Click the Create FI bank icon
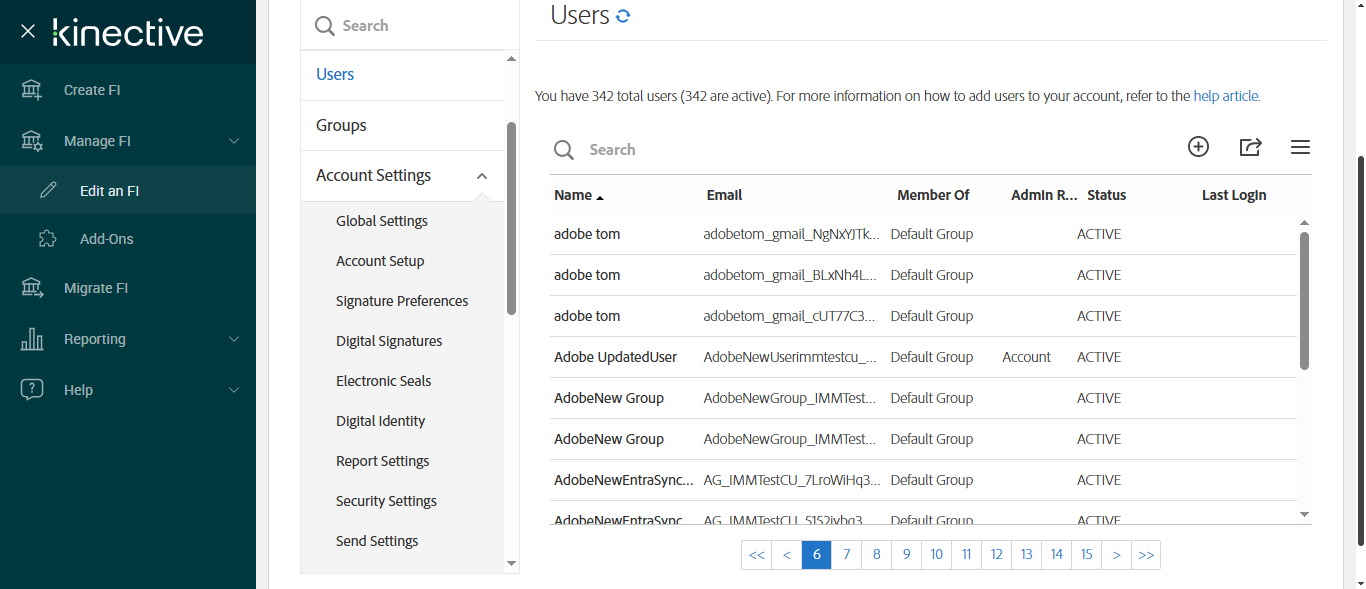The image size is (1366, 589). tap(32, 90)
